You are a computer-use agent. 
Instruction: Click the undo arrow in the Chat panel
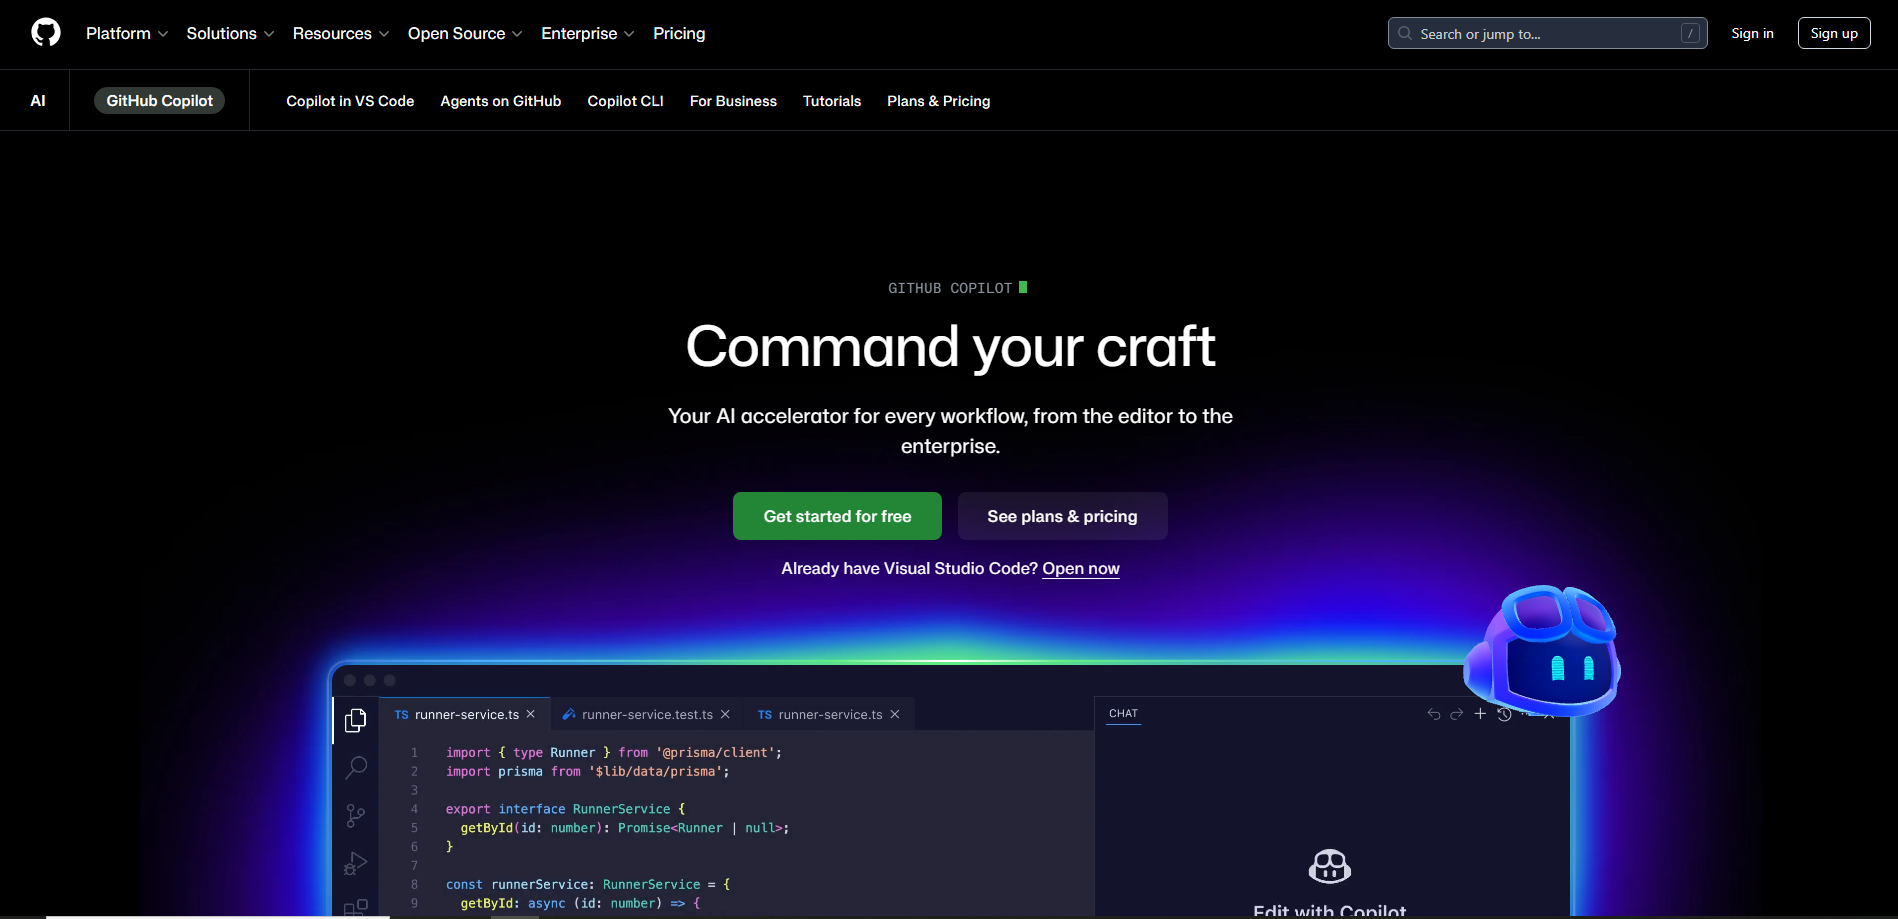click(1434, 714)
